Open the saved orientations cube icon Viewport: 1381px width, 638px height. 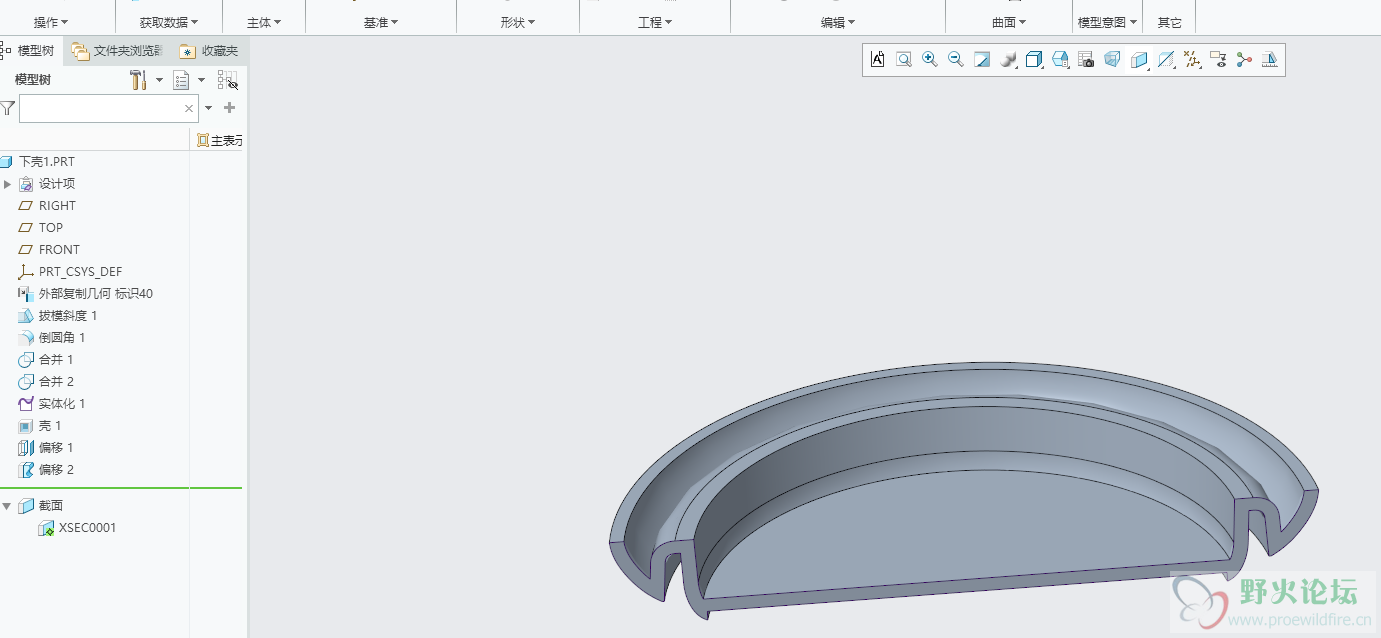coord(1035,60)
